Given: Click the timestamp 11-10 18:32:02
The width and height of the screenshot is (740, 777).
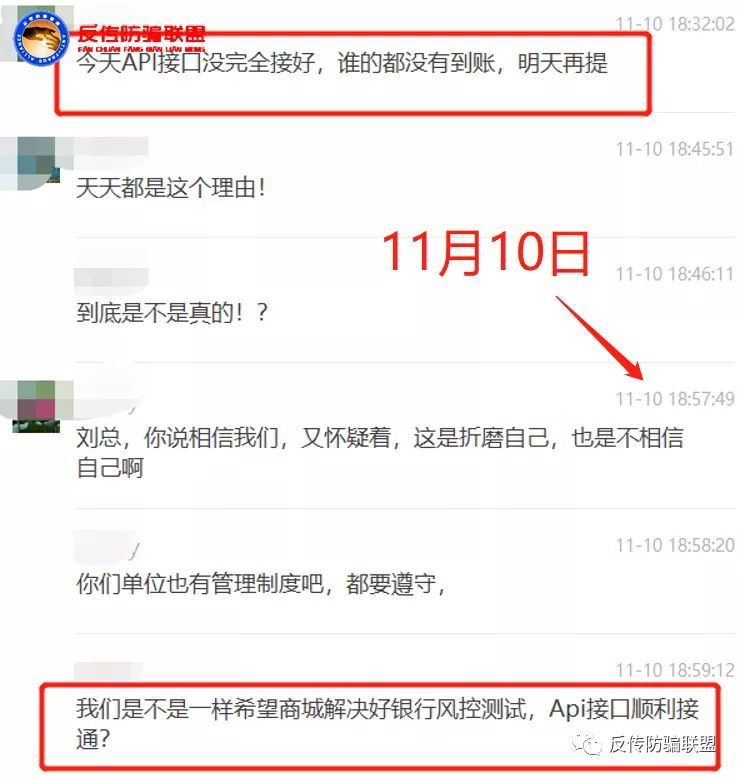Looking at the screenshot, I should (675, 24).
